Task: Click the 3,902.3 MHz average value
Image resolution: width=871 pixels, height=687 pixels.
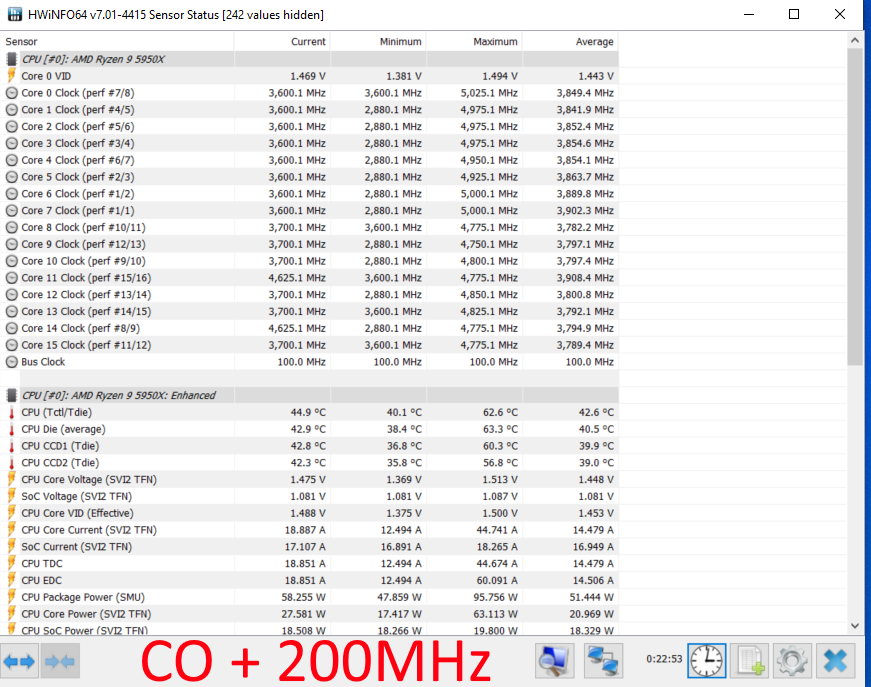Action: tap(585, 210)
